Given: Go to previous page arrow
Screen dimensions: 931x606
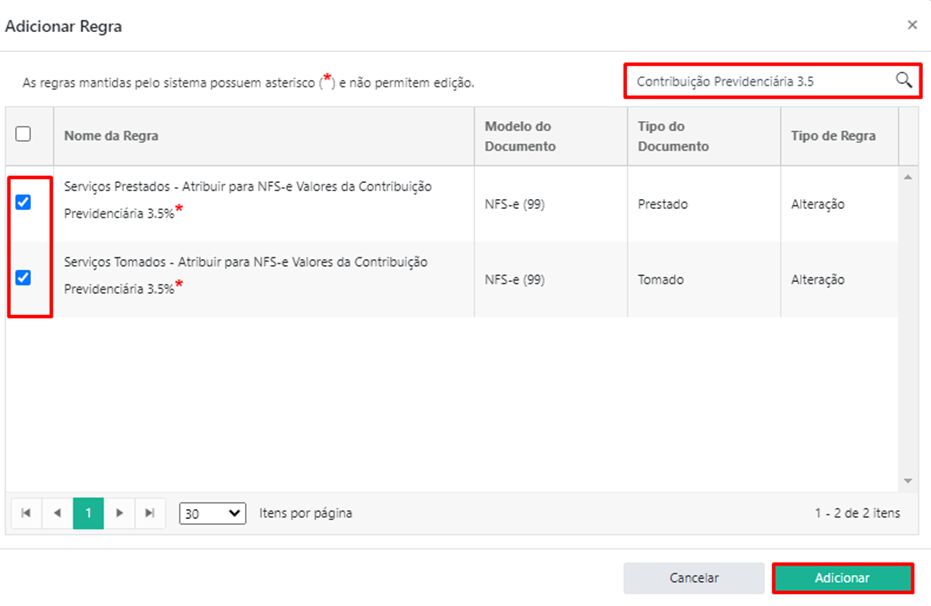Looking at the screenshot, I should 57,513.
